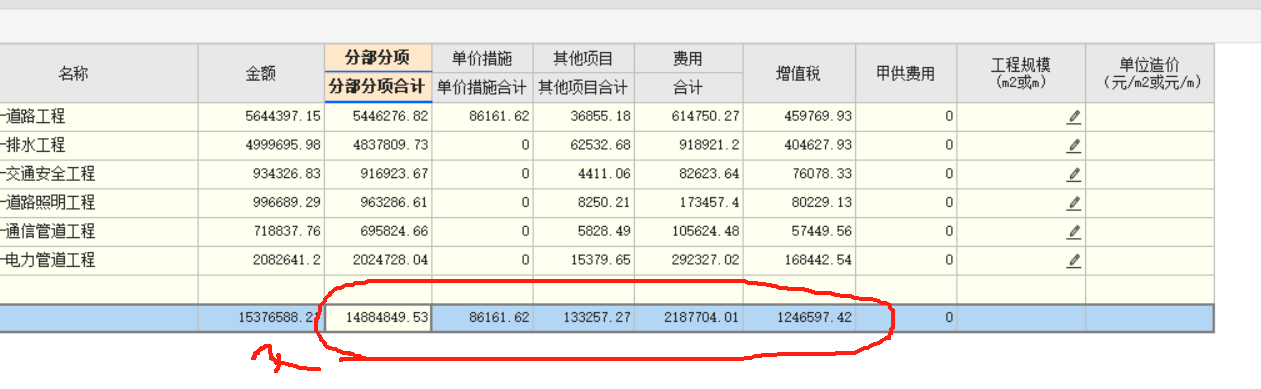Viewport: 1261px width, 389px height.
Task: Click amount cell 4999695.98
Action: (261, 146)
